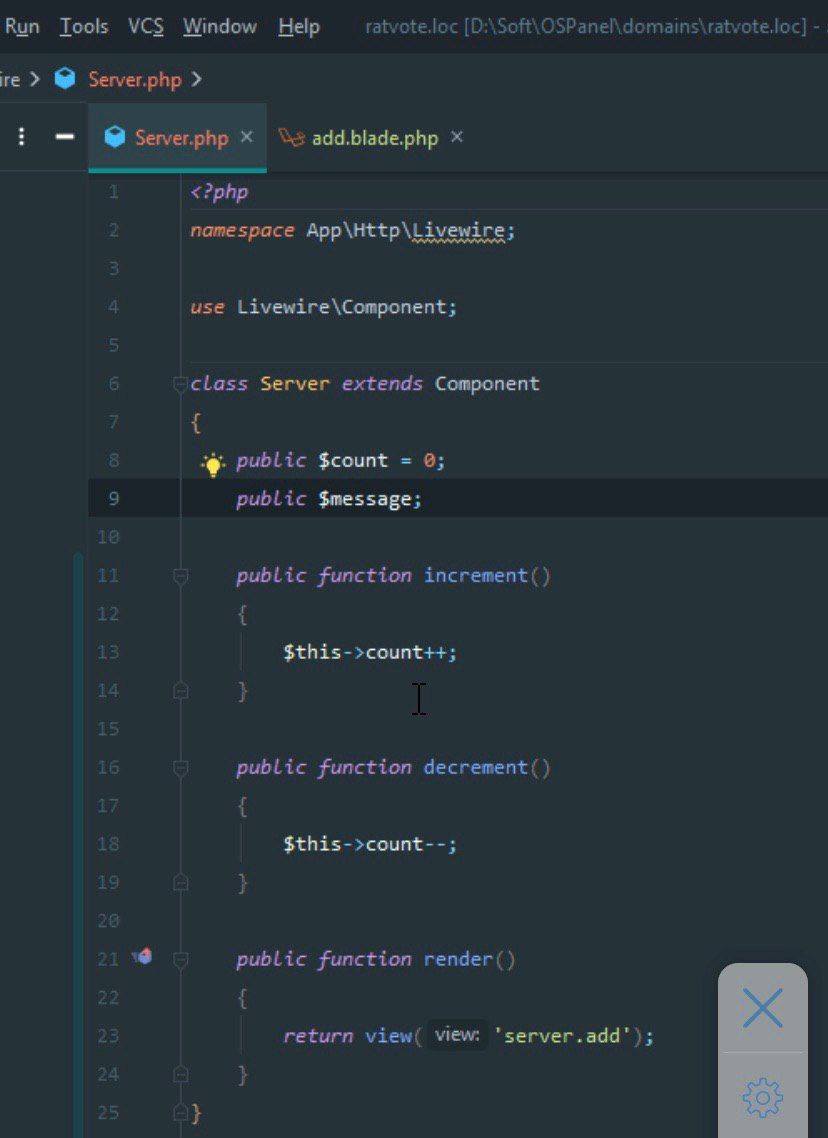This screenshot has width=828, height=1138.
Task: Open the Help menu
Action: point(298,26)
